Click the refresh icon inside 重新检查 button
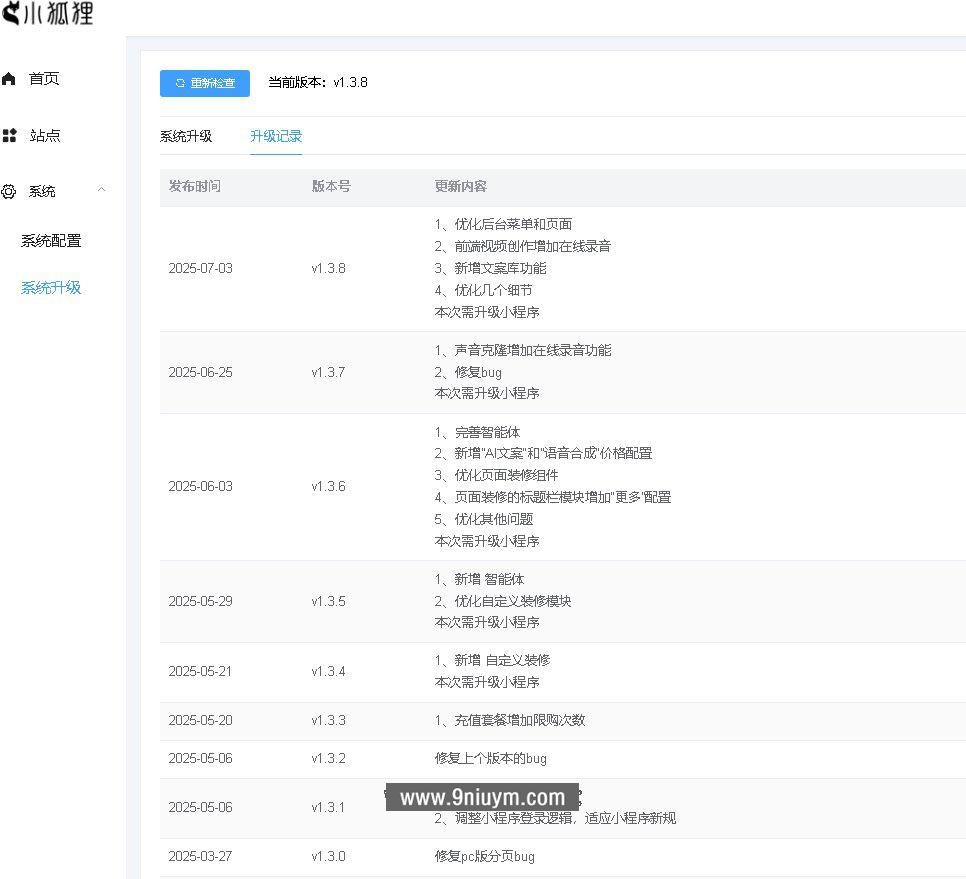966x879 pixels. point(180,83)
